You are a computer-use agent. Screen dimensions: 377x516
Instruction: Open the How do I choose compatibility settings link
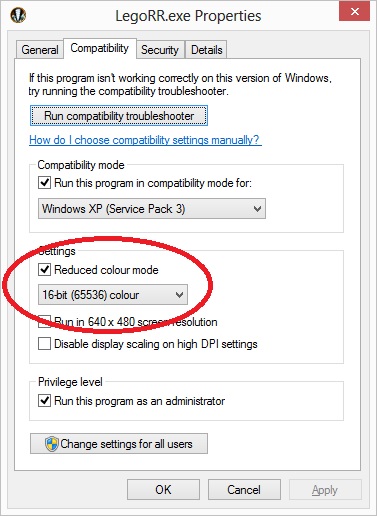(x=145, y=140)
